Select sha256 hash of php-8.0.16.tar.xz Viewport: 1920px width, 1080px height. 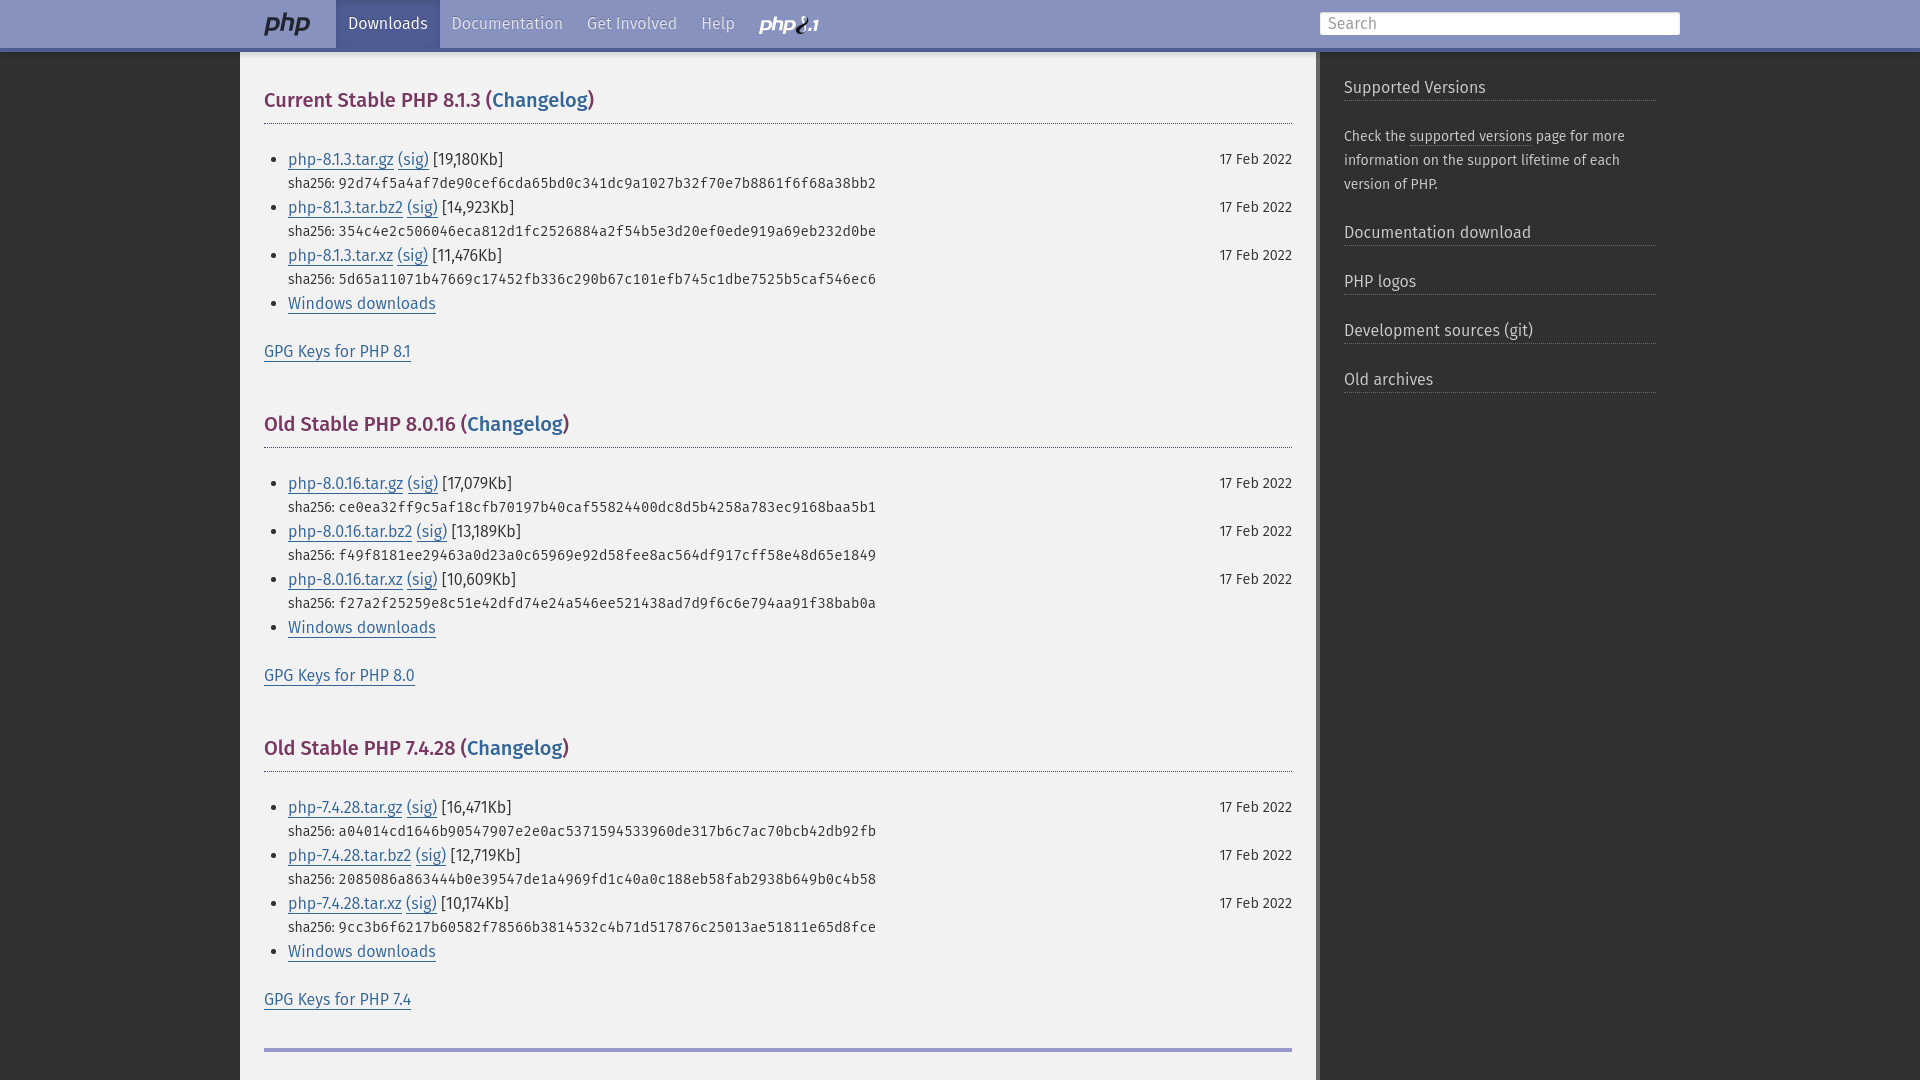pos(607,604)
